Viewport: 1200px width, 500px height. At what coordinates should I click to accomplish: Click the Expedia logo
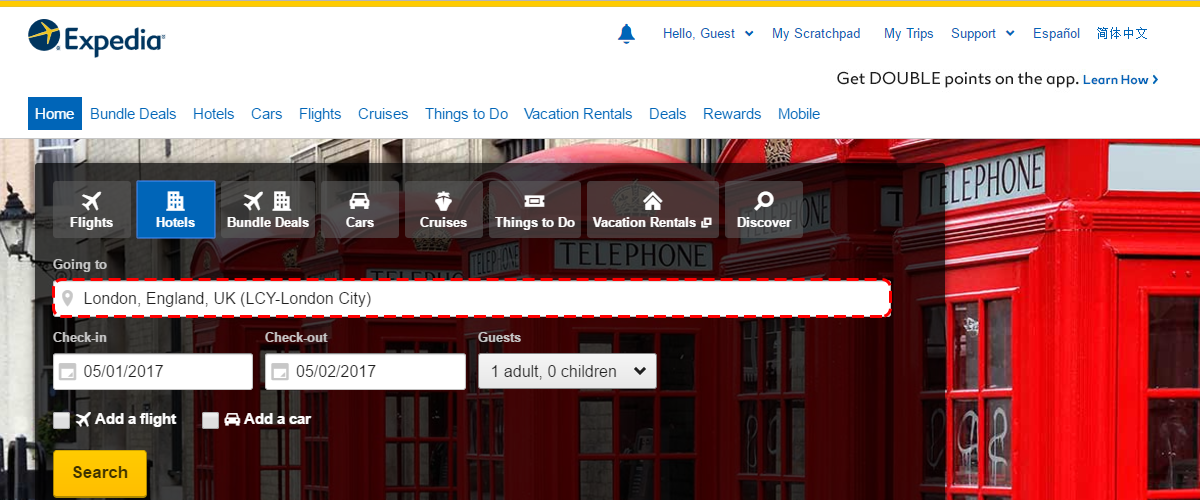(x=97, y=38)
